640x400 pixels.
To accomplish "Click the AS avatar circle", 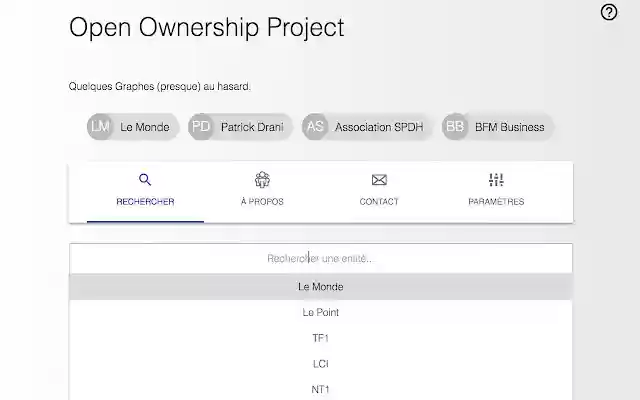I will pos(315,127).
